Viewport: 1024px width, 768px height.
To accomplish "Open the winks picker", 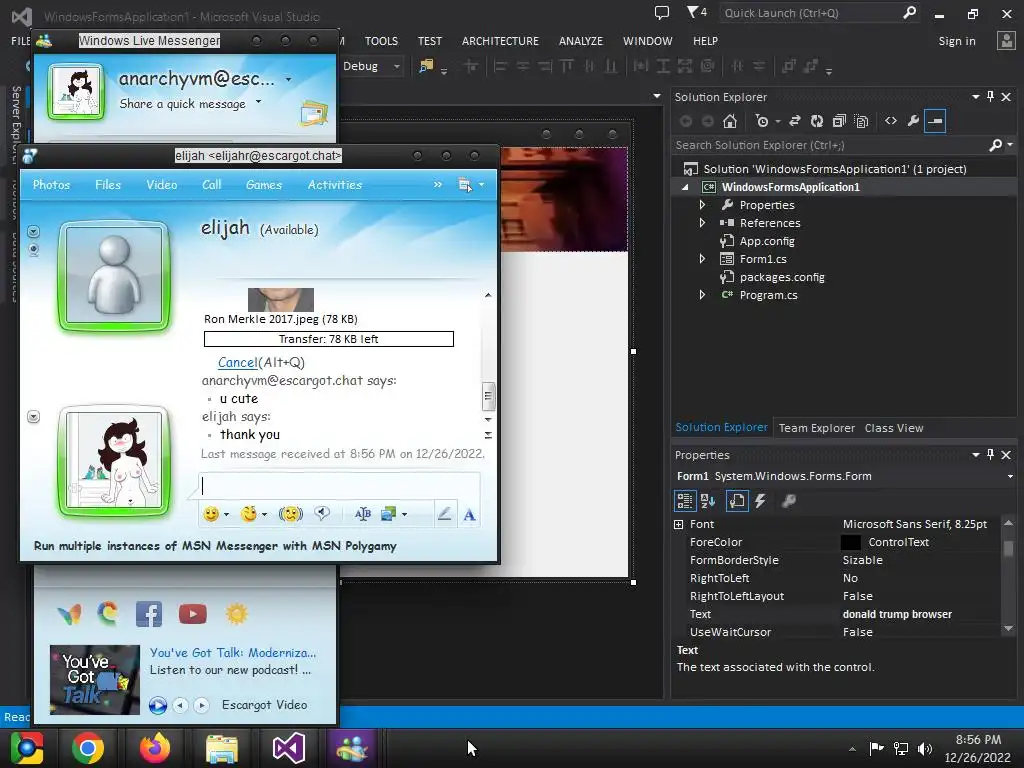I will pyautogui.click(x=249, y=515).
